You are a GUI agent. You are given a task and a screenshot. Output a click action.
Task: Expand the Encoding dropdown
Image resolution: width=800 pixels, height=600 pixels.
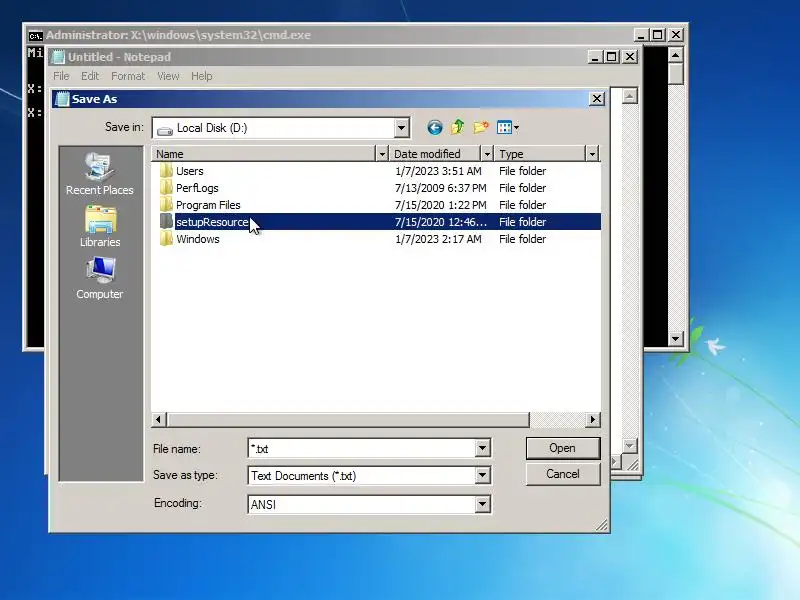[482, 504]
